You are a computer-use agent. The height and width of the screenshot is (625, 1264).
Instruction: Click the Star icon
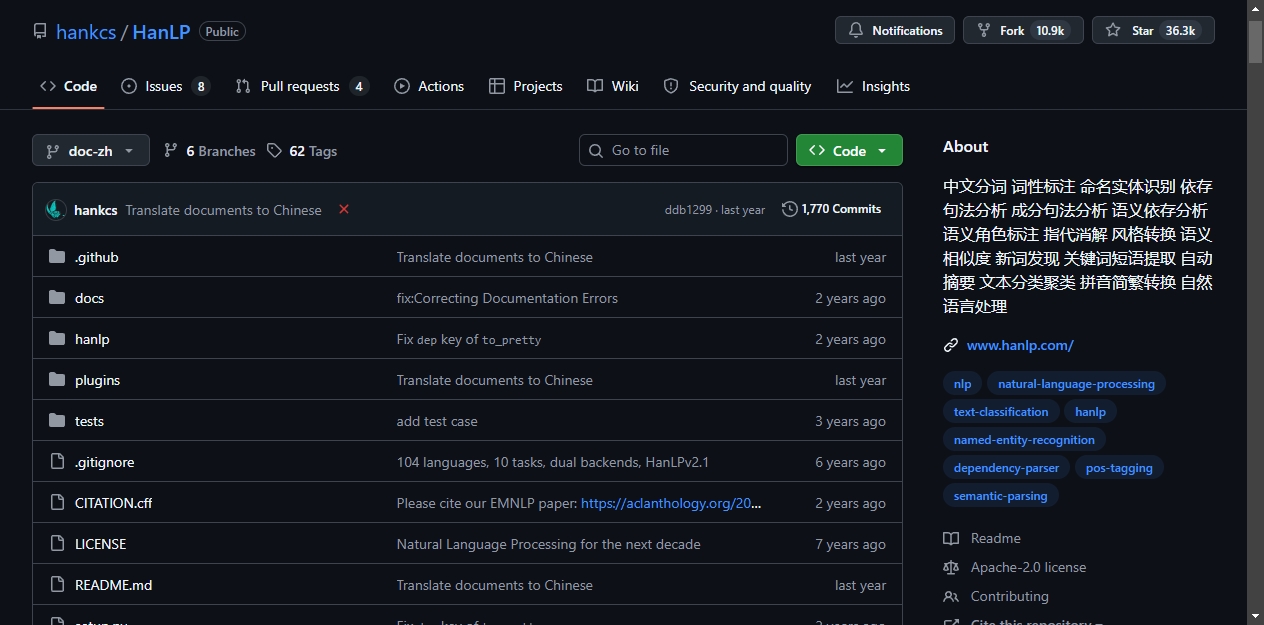click(x=1113, y=31)
